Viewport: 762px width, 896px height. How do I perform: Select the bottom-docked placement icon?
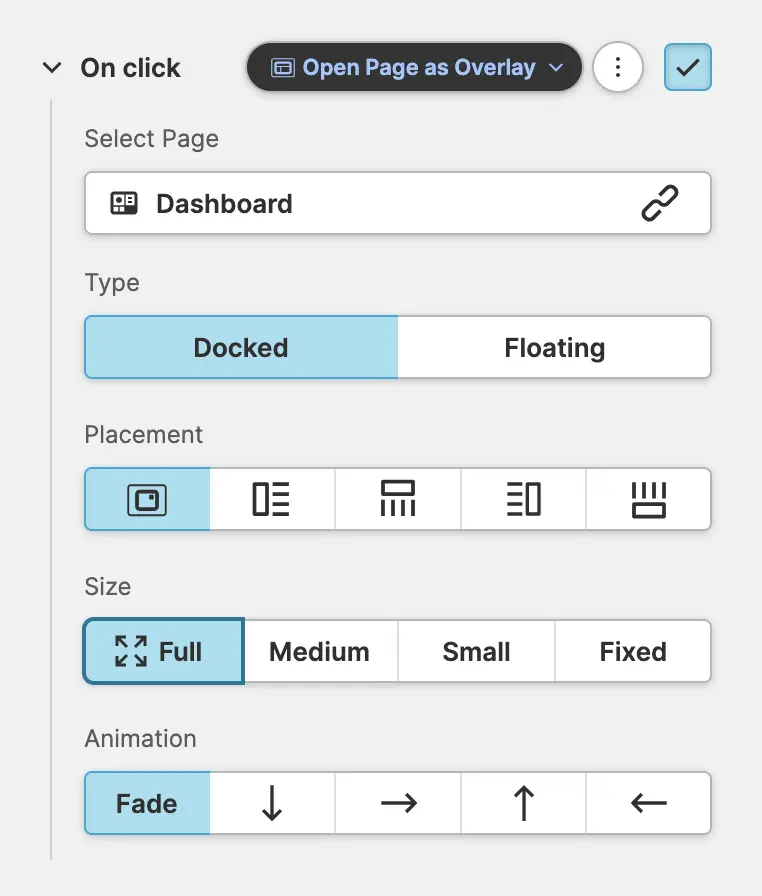648,499
